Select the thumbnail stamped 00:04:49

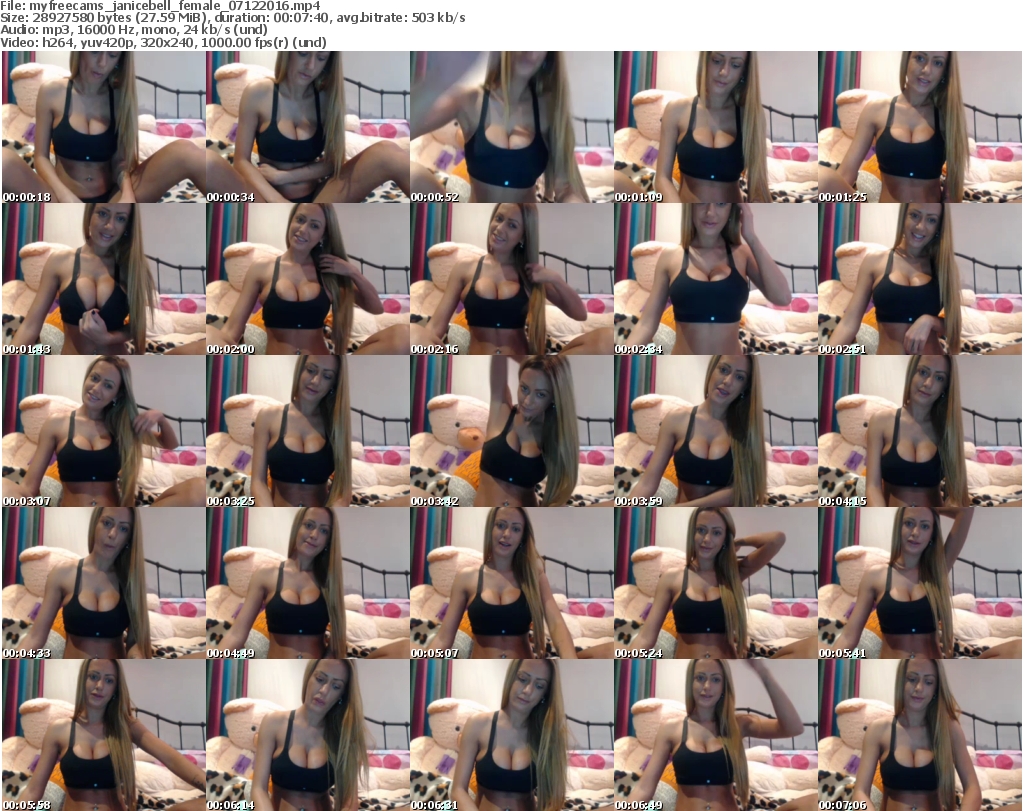308,583
